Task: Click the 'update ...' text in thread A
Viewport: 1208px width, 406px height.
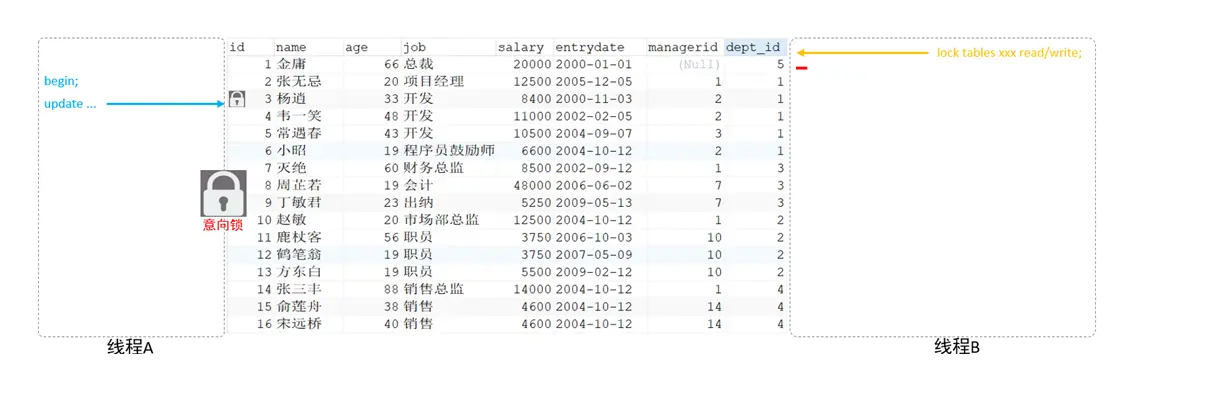Action: 70,104
